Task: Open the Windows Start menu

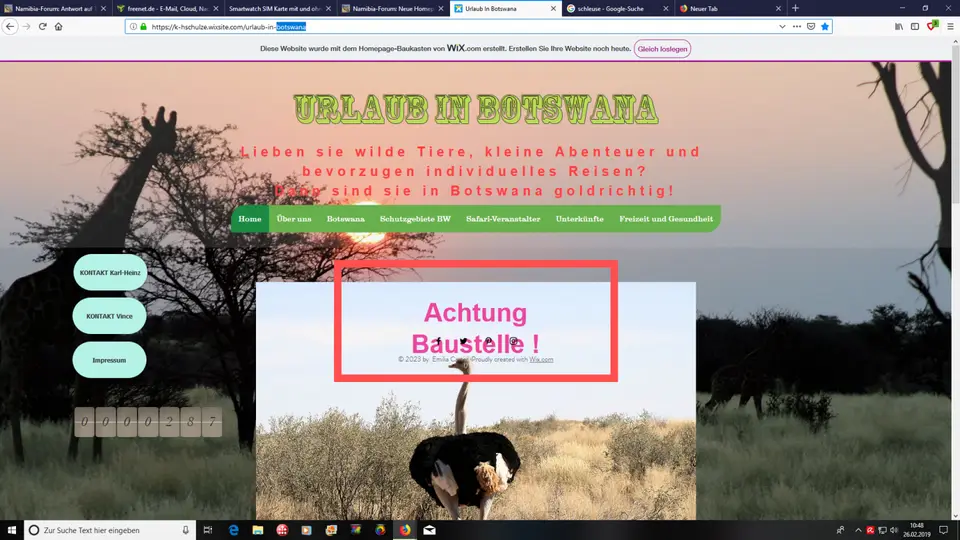Action: [x=12, y=530]
